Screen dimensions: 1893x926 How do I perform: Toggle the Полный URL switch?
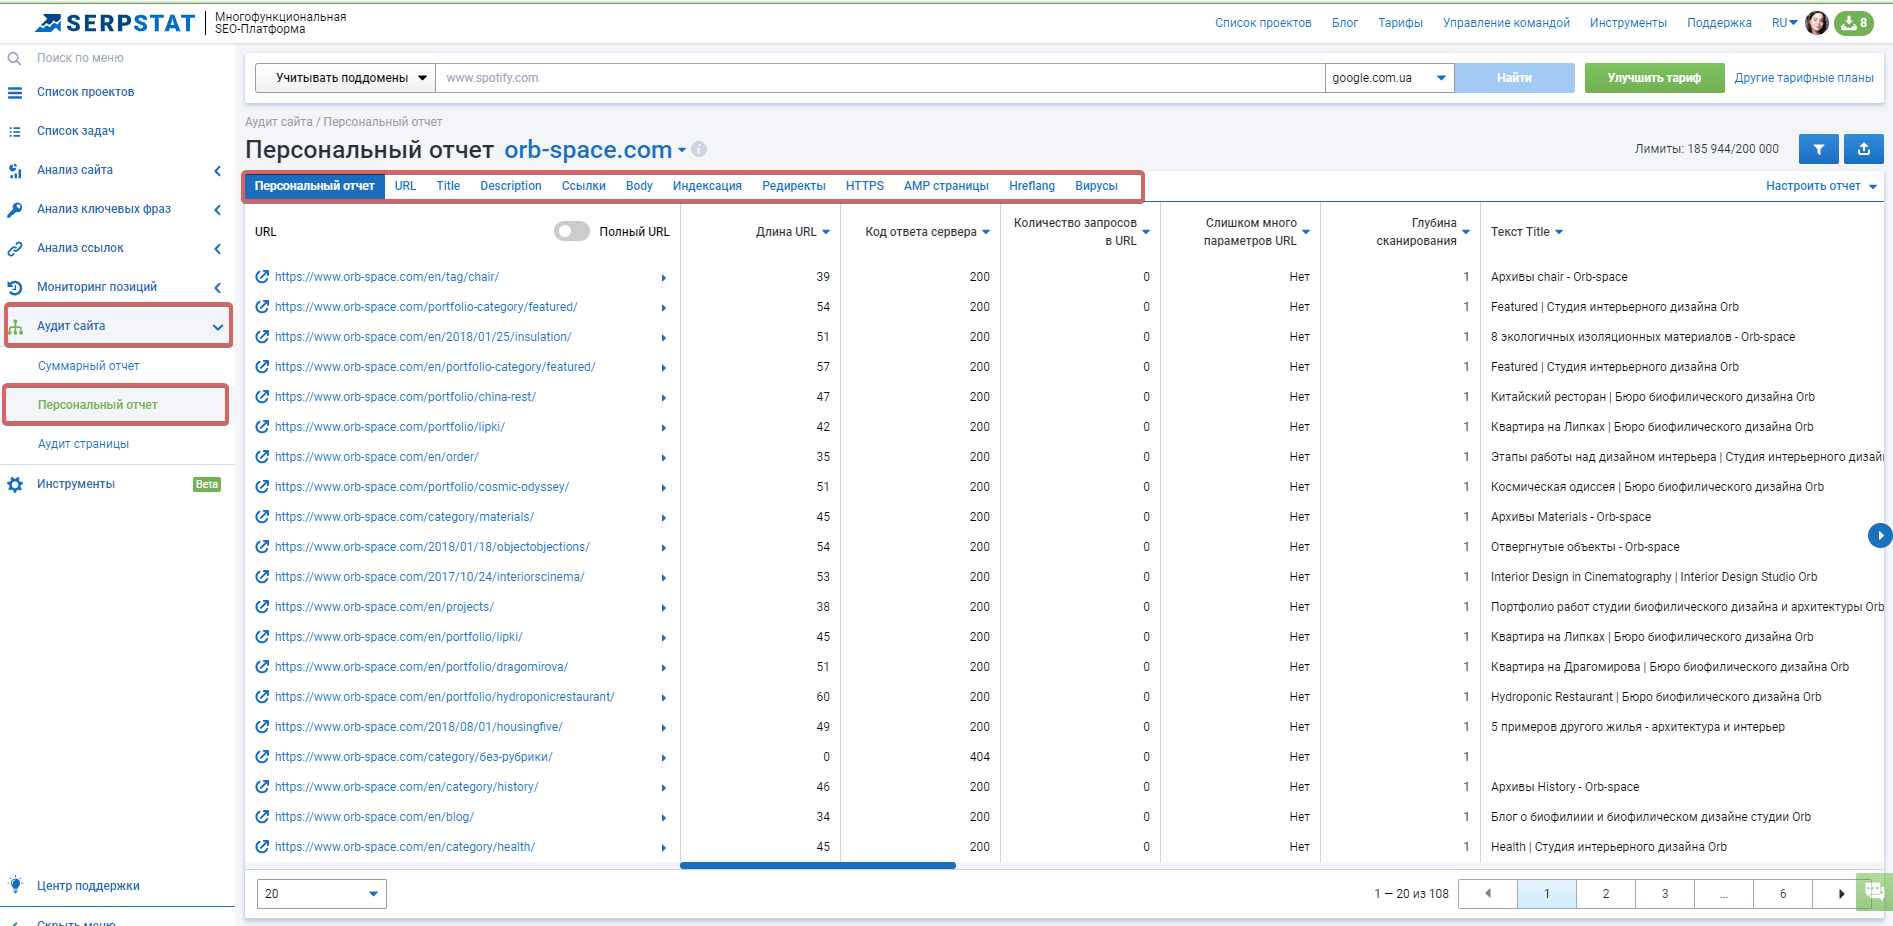(x=572, y=232)
